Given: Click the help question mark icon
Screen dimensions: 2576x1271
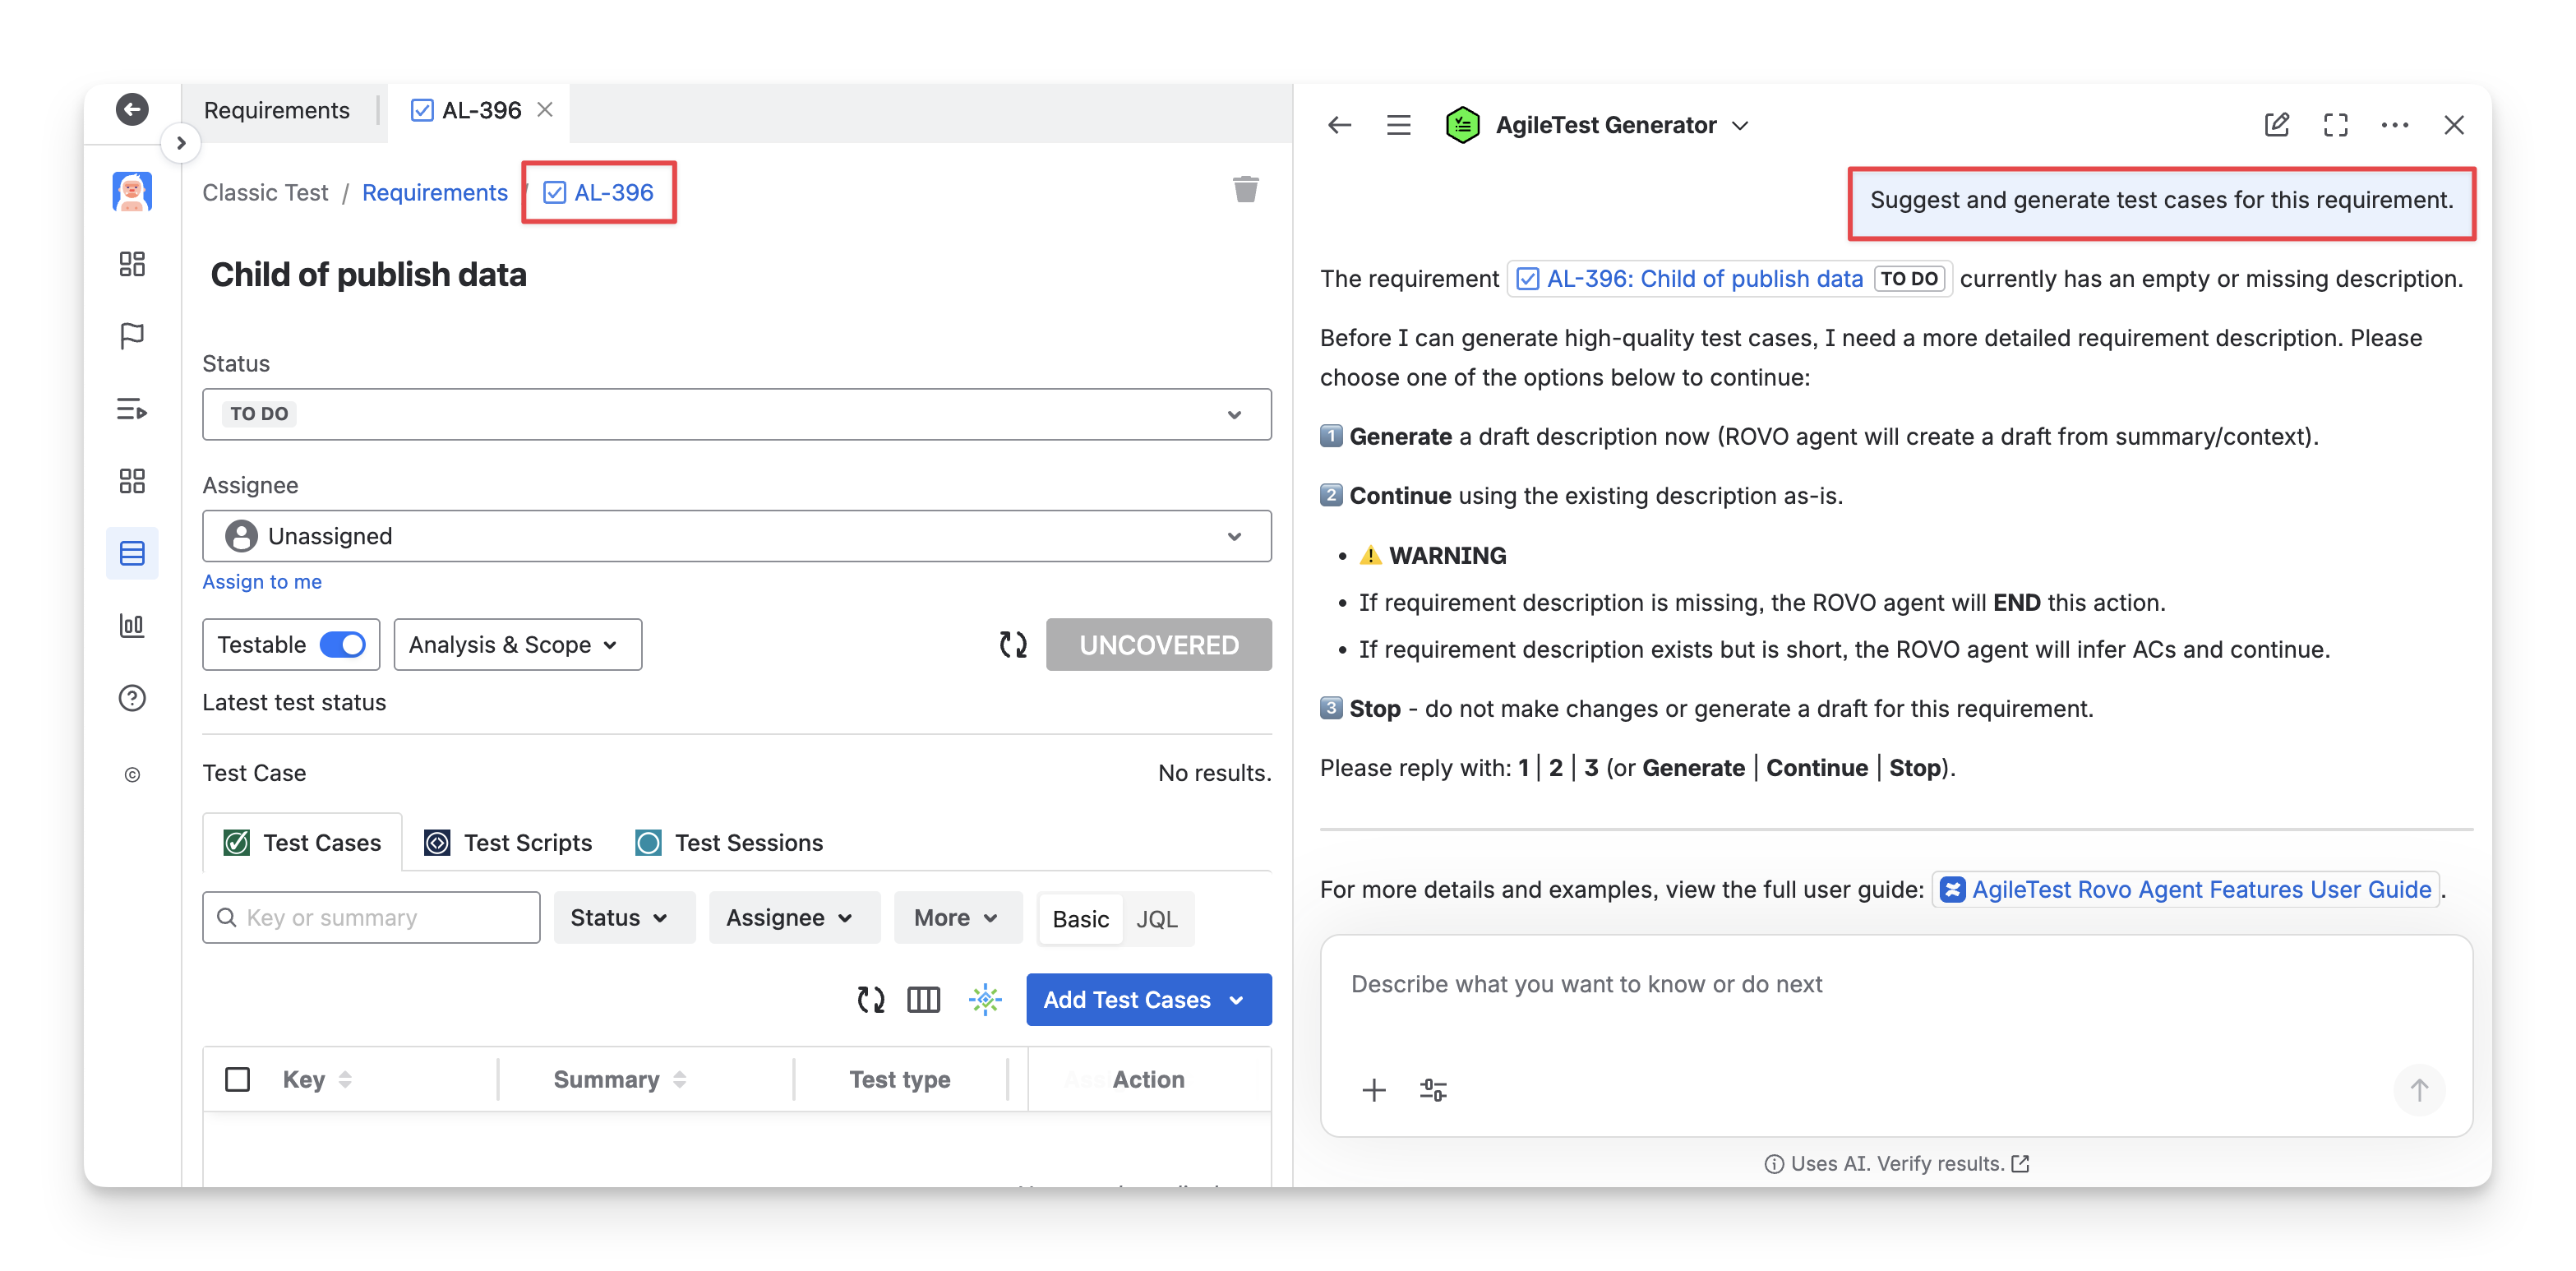Looking at the screenshot, I should [x=132, y=698].
